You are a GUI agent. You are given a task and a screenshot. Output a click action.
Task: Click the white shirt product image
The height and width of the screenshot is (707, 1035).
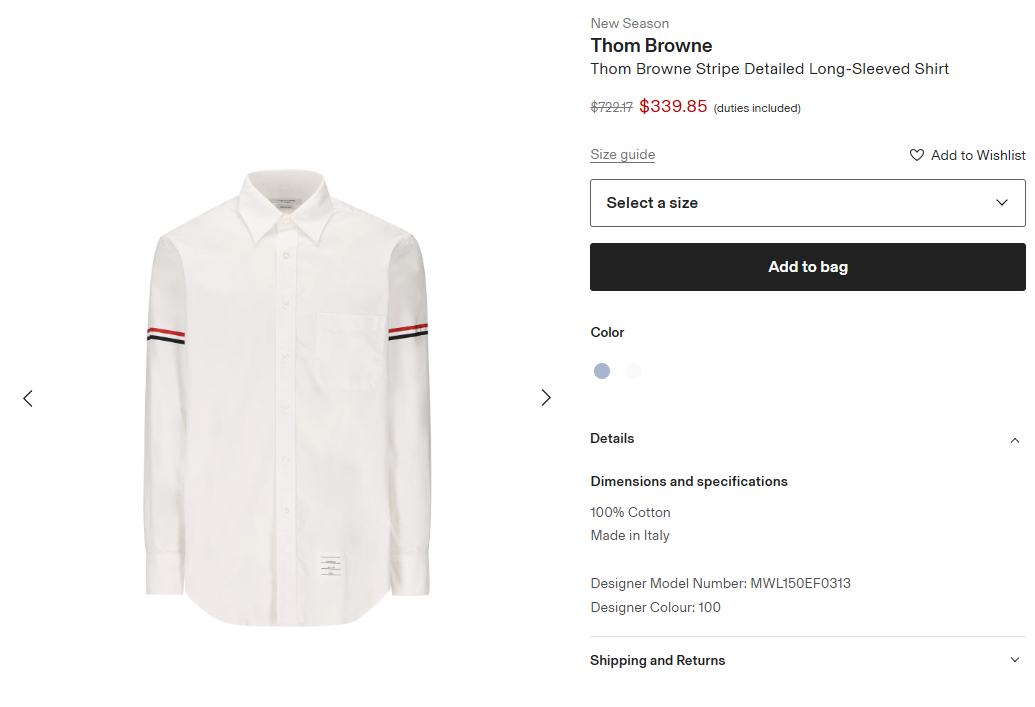(x=287, y=398)
